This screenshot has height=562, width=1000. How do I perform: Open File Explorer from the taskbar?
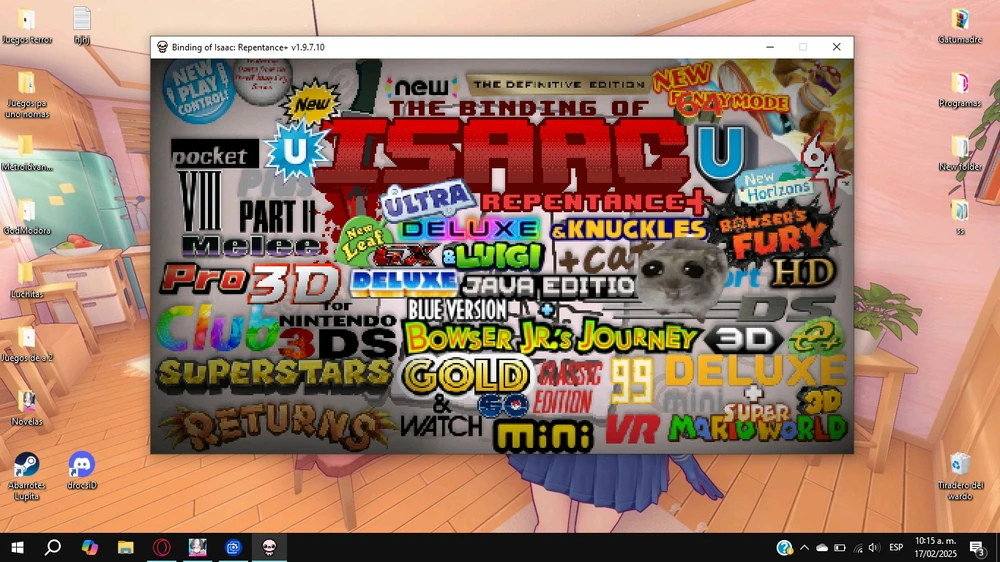tap(125, 547)
